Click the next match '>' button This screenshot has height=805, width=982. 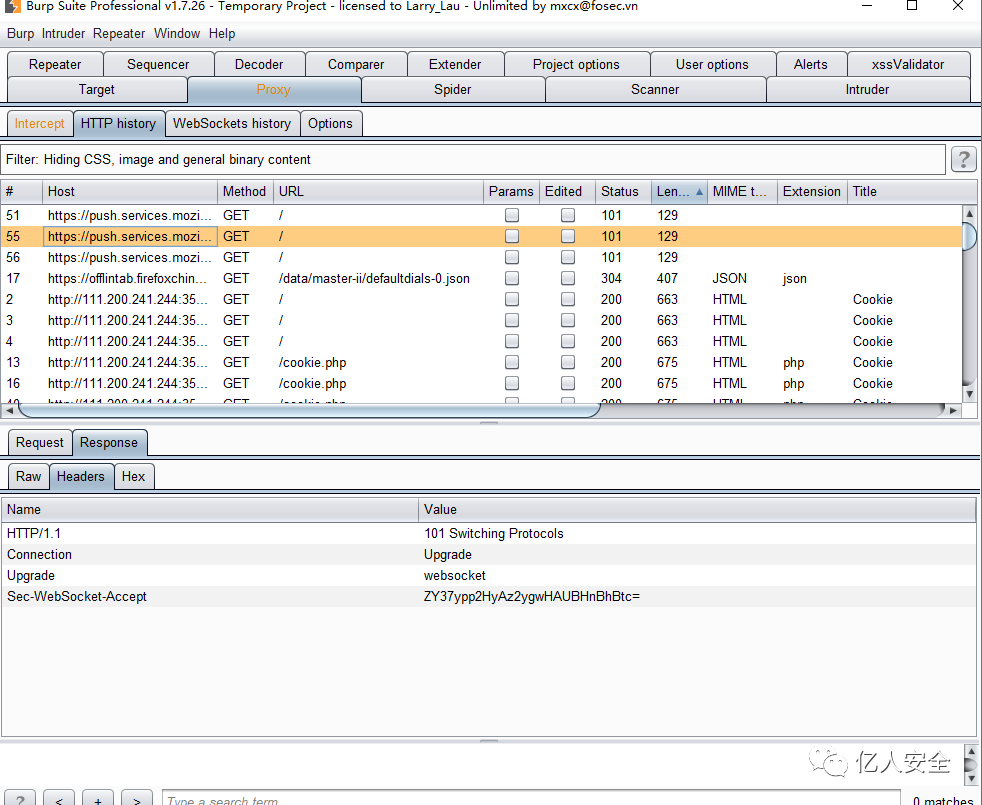point(137,798)
